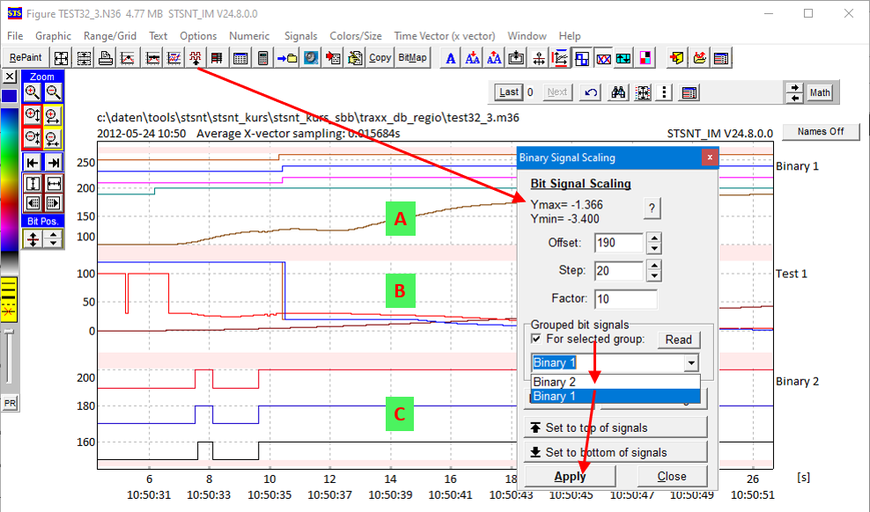Screen dimensions: 870x512
Task: Click the swap arrows button beside Math
Action: 795,93
